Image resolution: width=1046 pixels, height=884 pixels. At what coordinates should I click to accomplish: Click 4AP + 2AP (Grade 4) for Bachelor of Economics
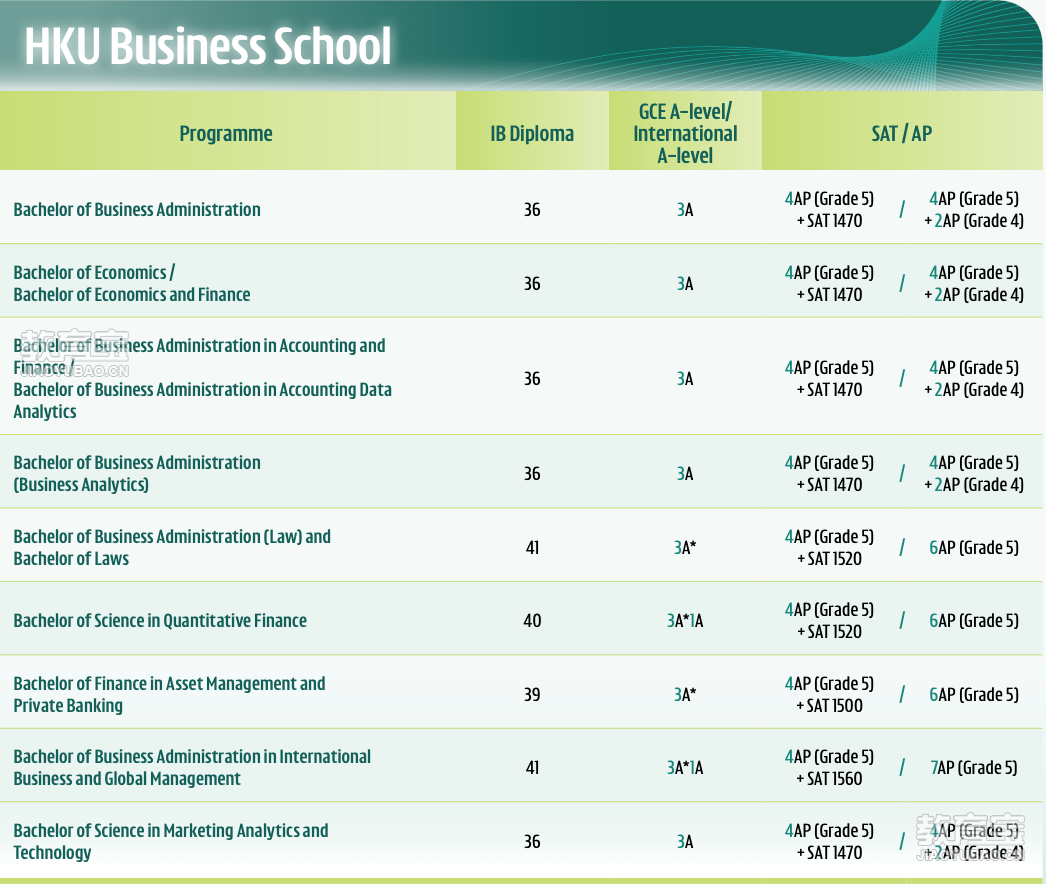click(974, 284)
